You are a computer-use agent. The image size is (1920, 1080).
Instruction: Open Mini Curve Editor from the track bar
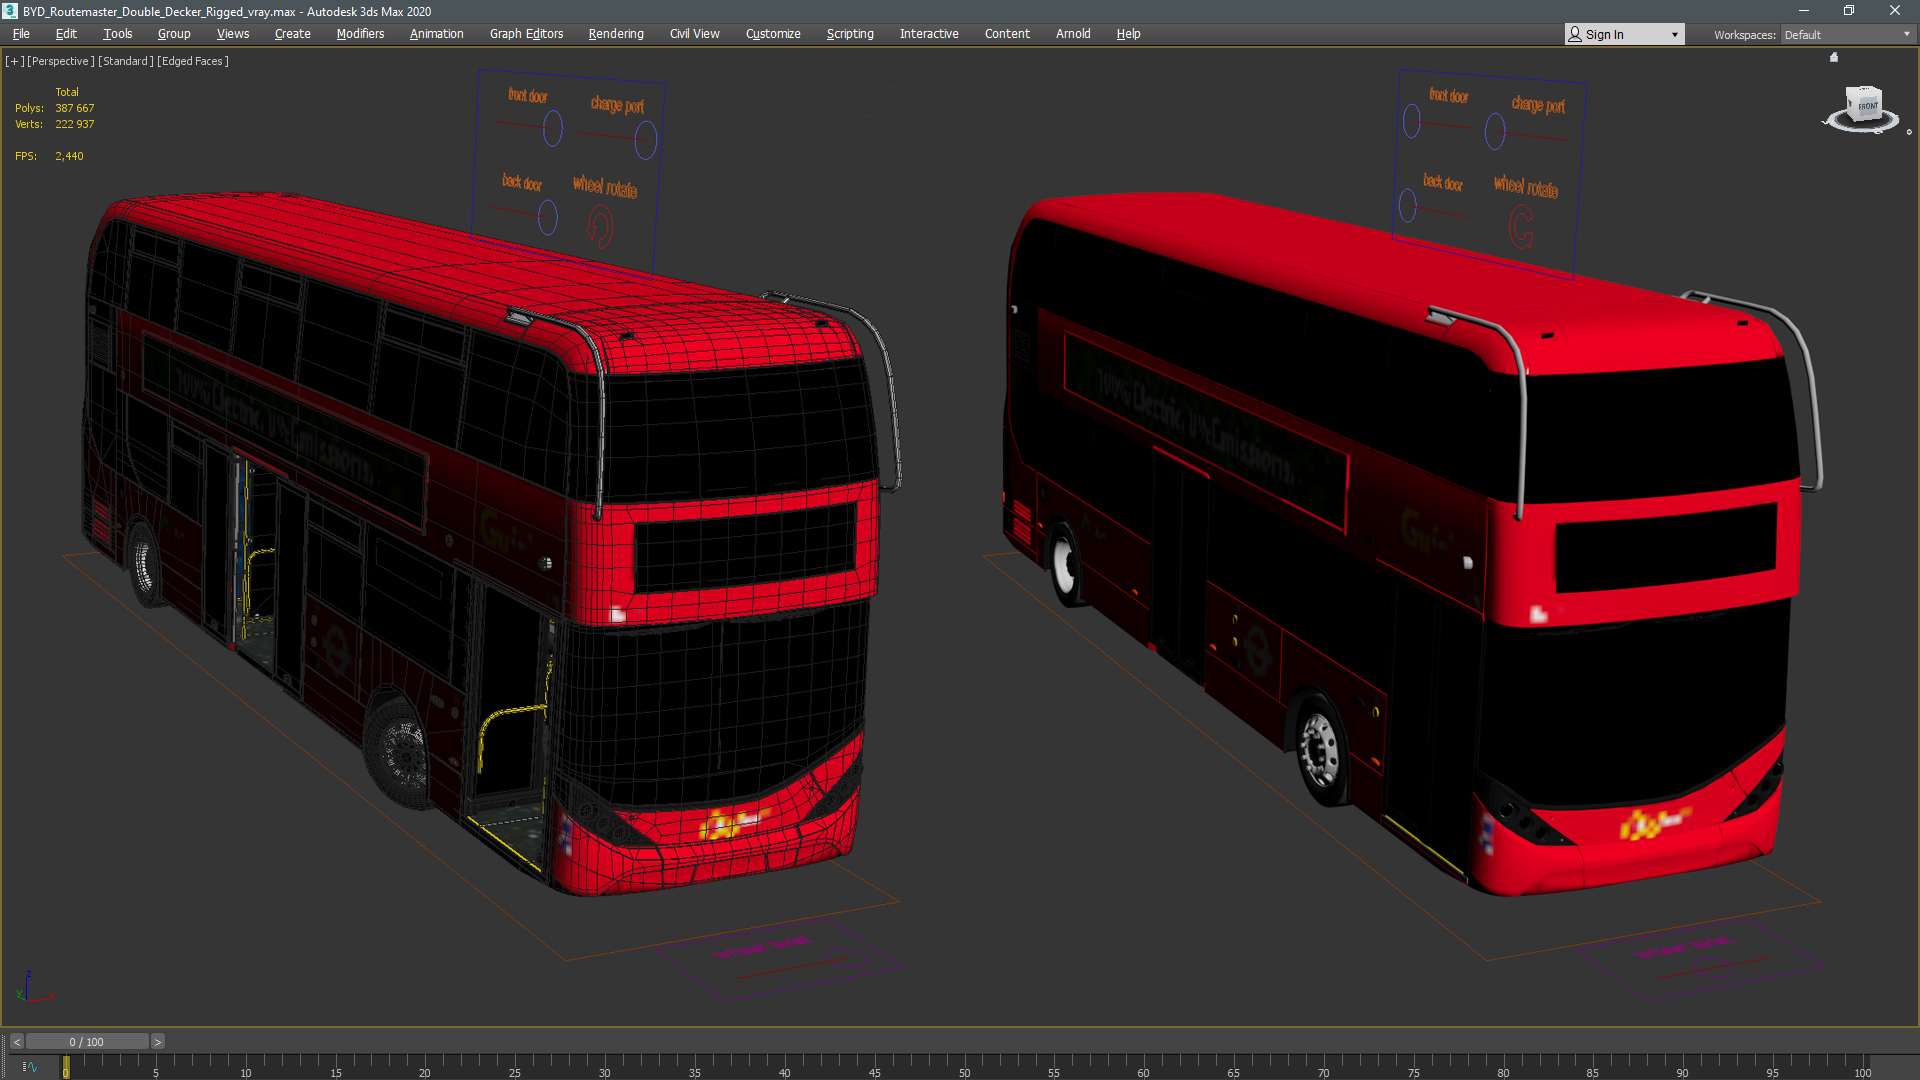[x=29, y=1067]
